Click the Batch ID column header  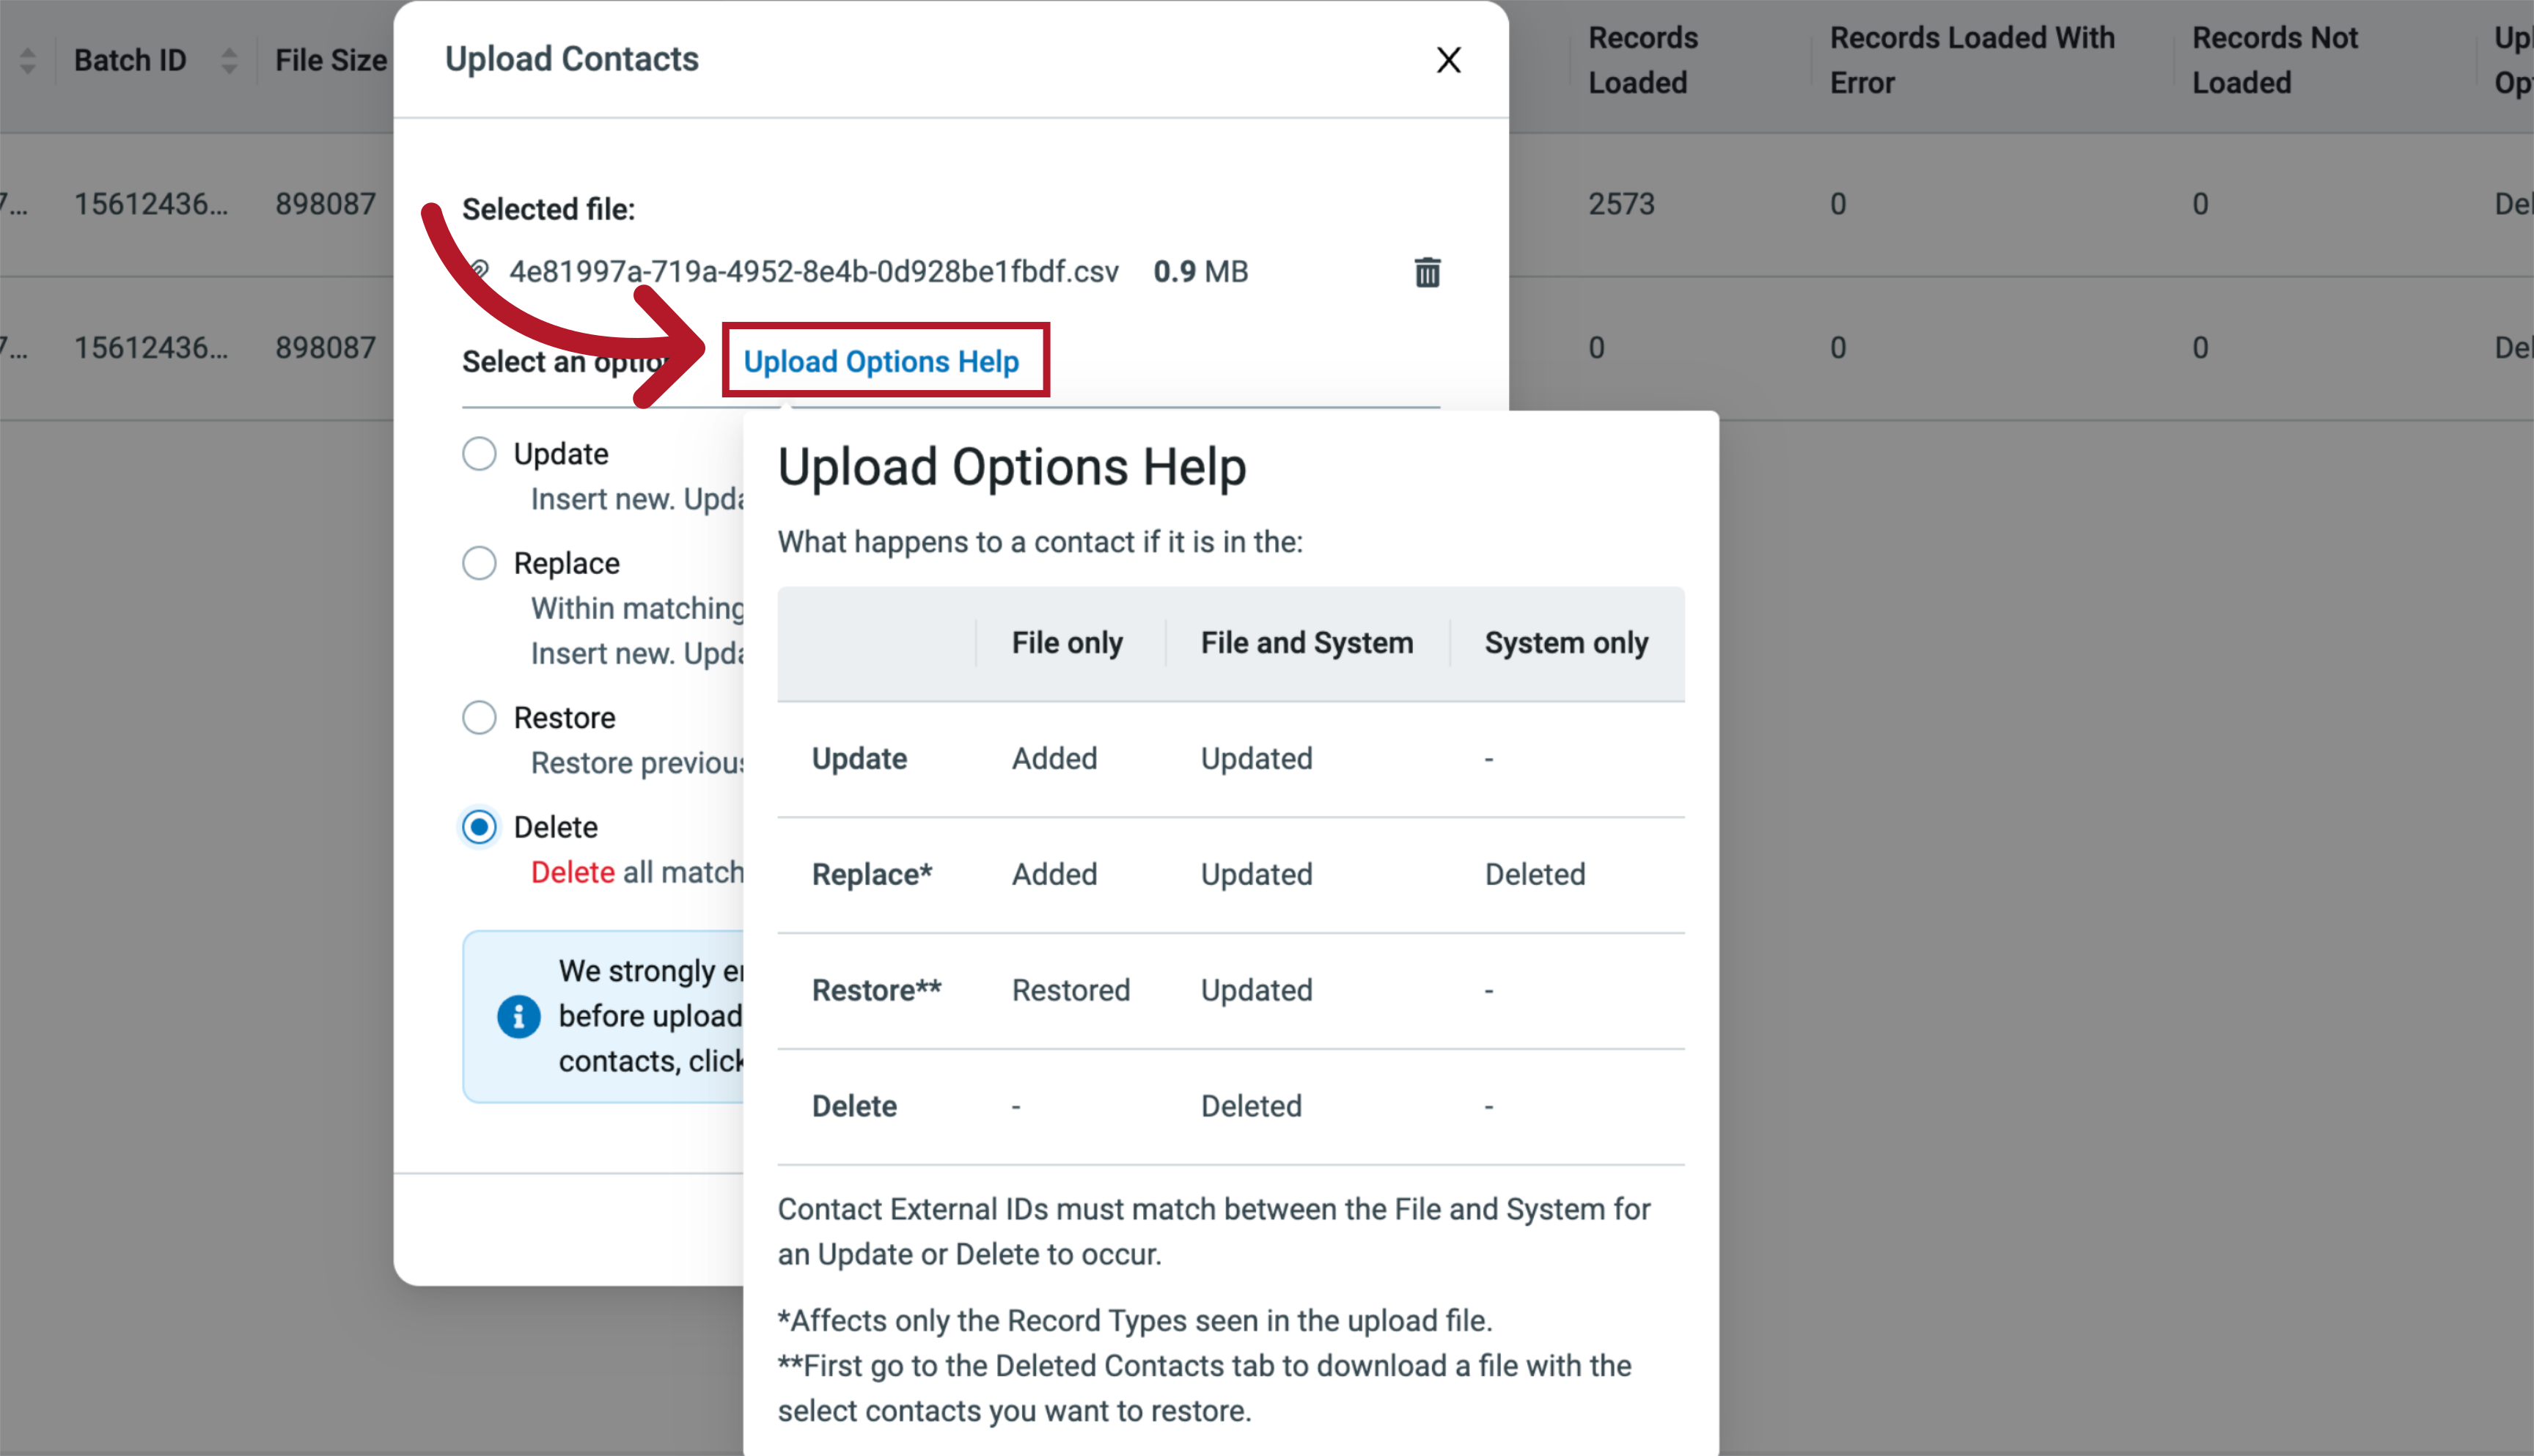[x=130, y=59]
